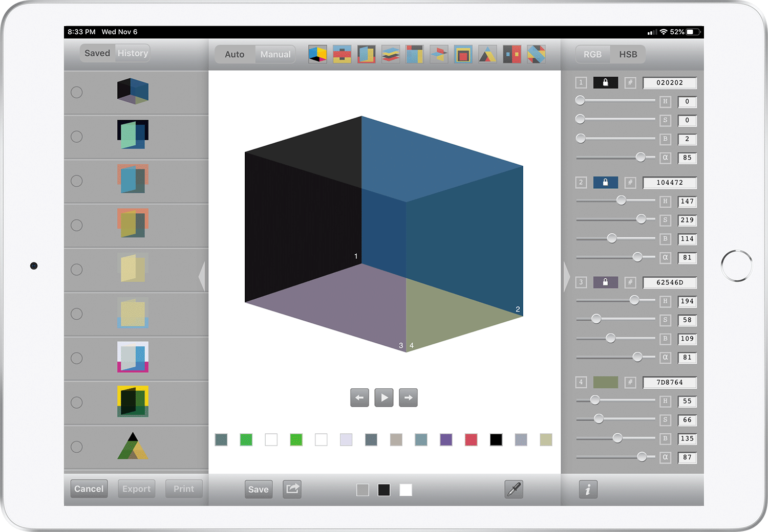Click the '#' hex button for color 4
The width and height of the screenshot is (768, 532).
click(x=630, y=382)
